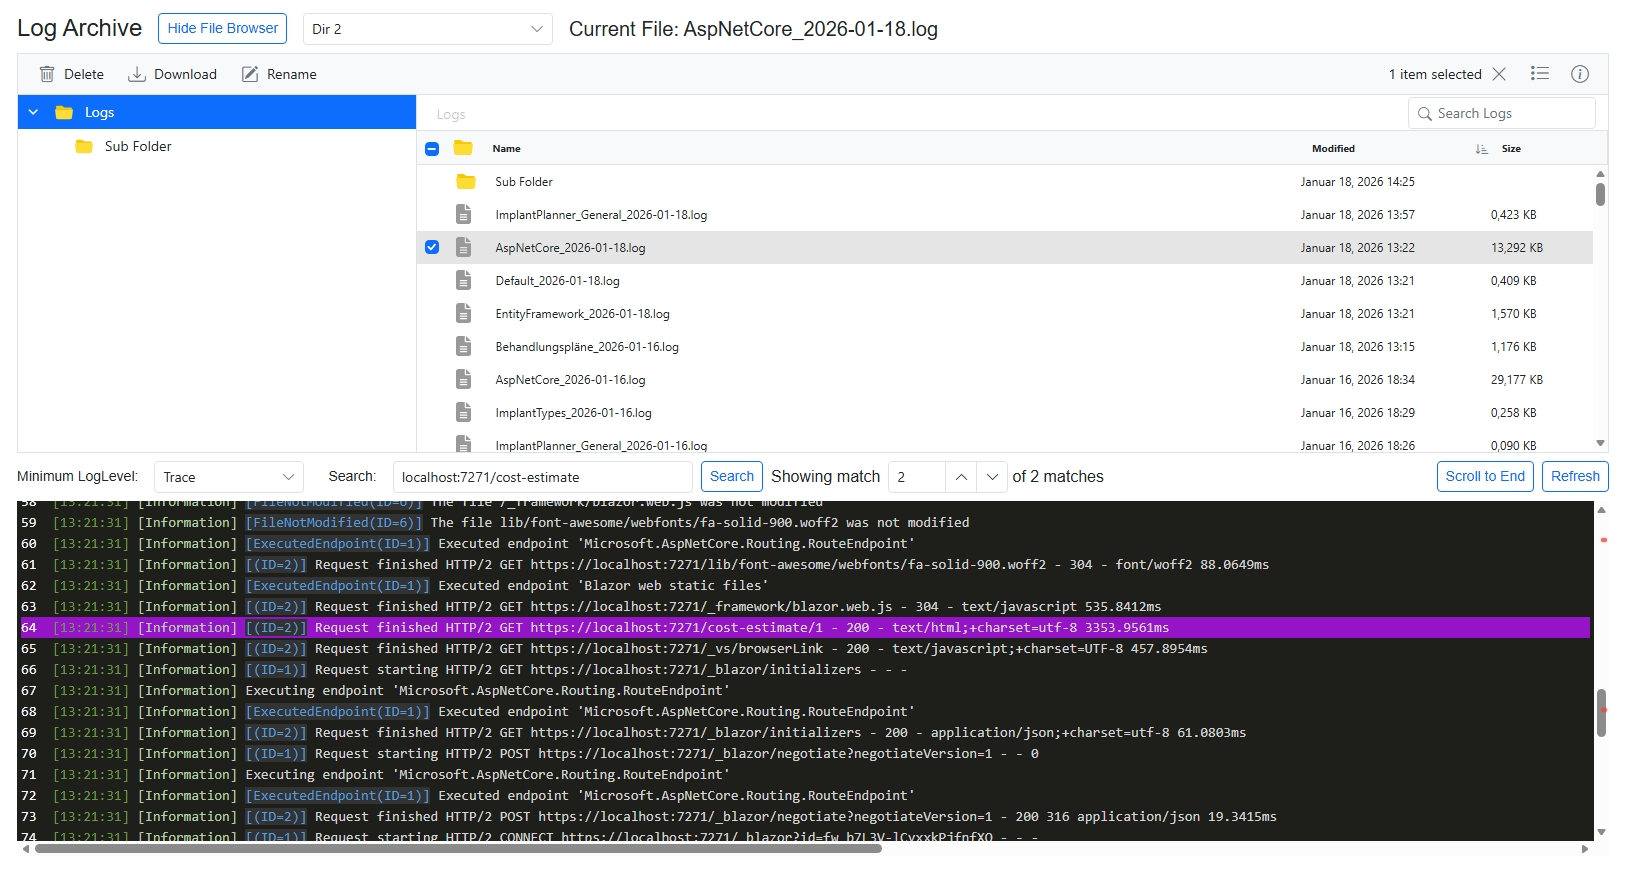Click the sort direction icon in header
The height and width of the screenshot is (877, 1626).
[1481, 148]
